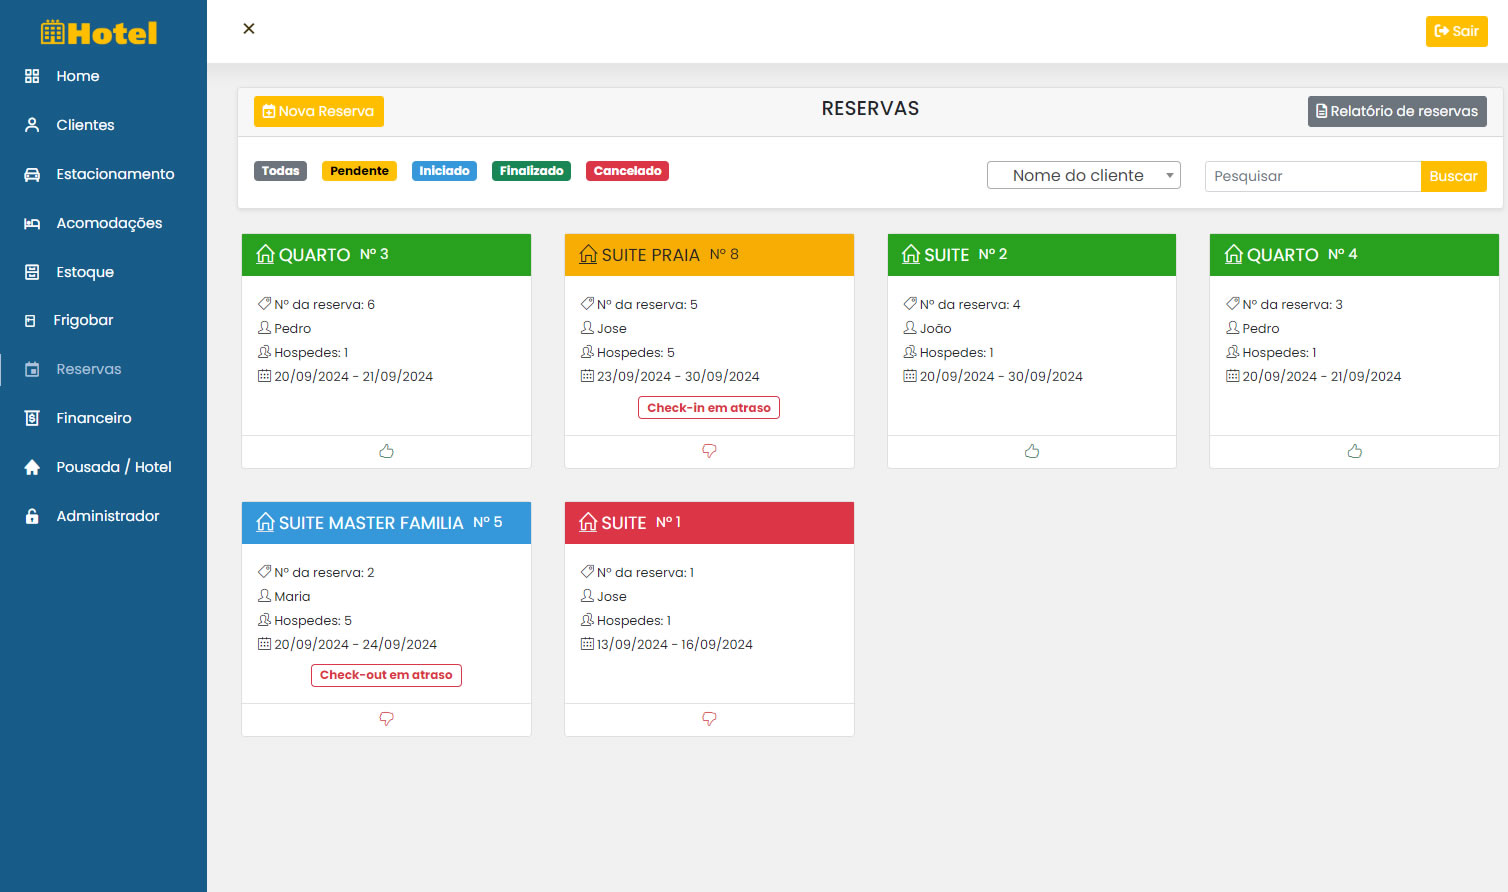Click the Pesquisar search field
Image resolution: width=1508 pixels, height=892 pixels.
(x=1312, y=176)
